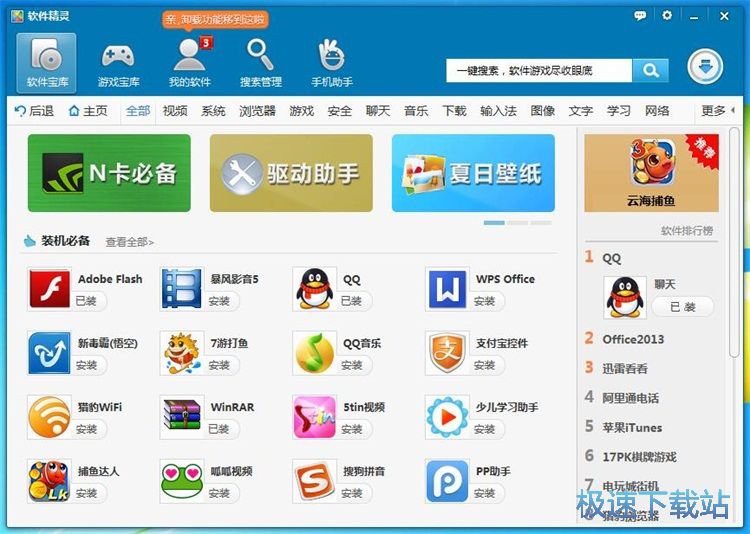Install WPS Office with its 安装 button
750x534 pixels.
point(485,301)
